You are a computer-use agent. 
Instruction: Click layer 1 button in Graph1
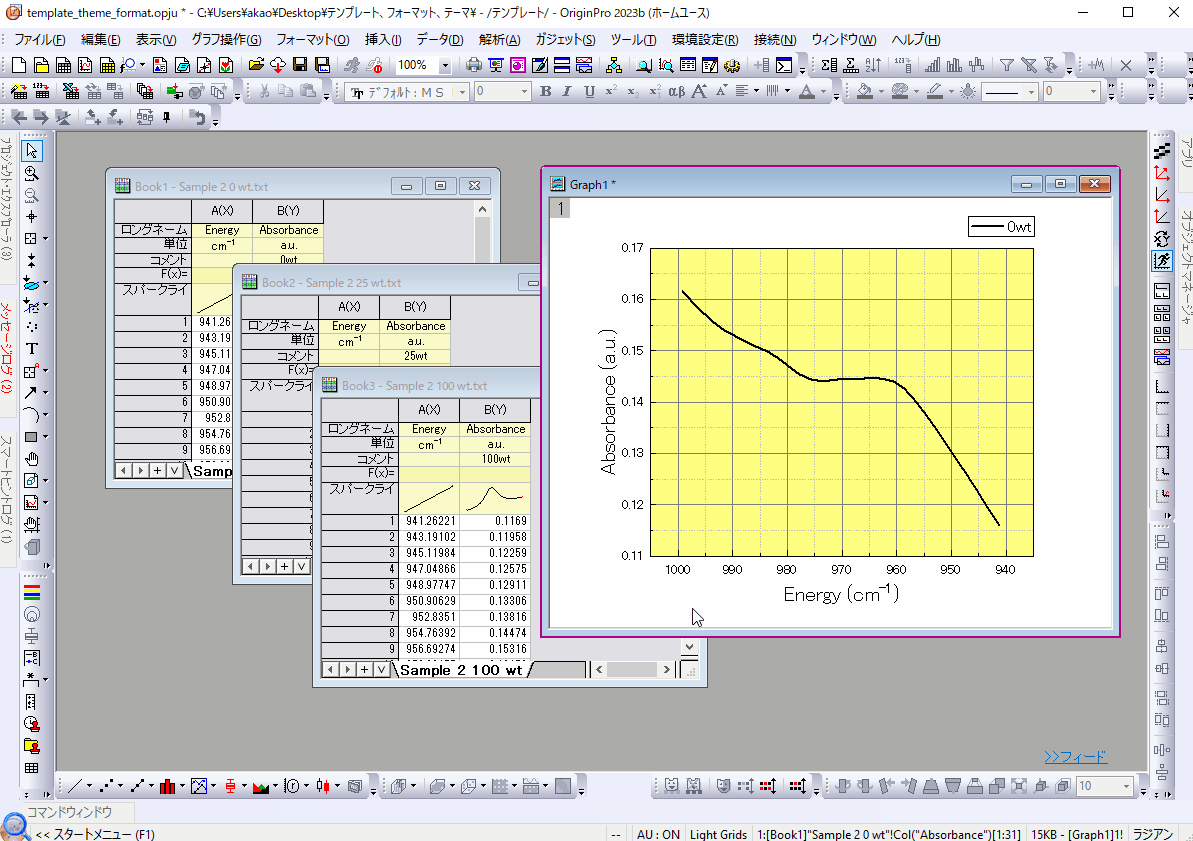(x=560, y=208)
